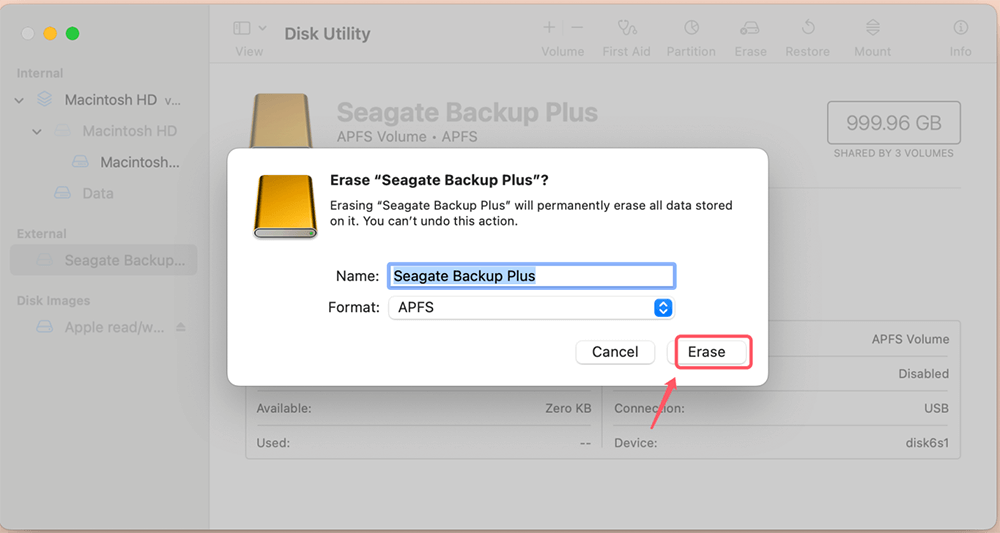This screenshot has height=533, width=1000.
Task: Click the add Volume plus icon
Action: pos(549,28)
